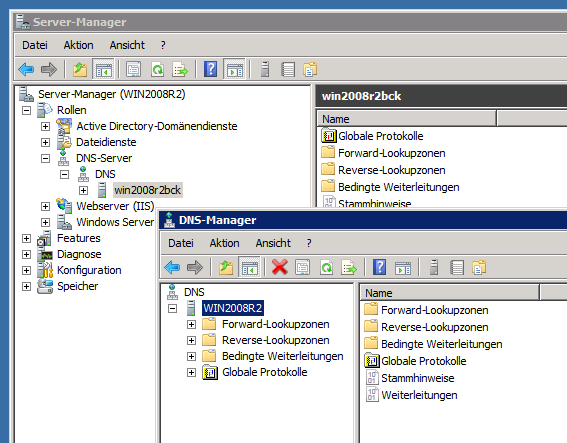The width and height of the screenshot is (567, 443).
Task: Expand Forward-Lookupzonen in DNS-Manager tree
Action: pyautogui.click(x=191, y=324)
